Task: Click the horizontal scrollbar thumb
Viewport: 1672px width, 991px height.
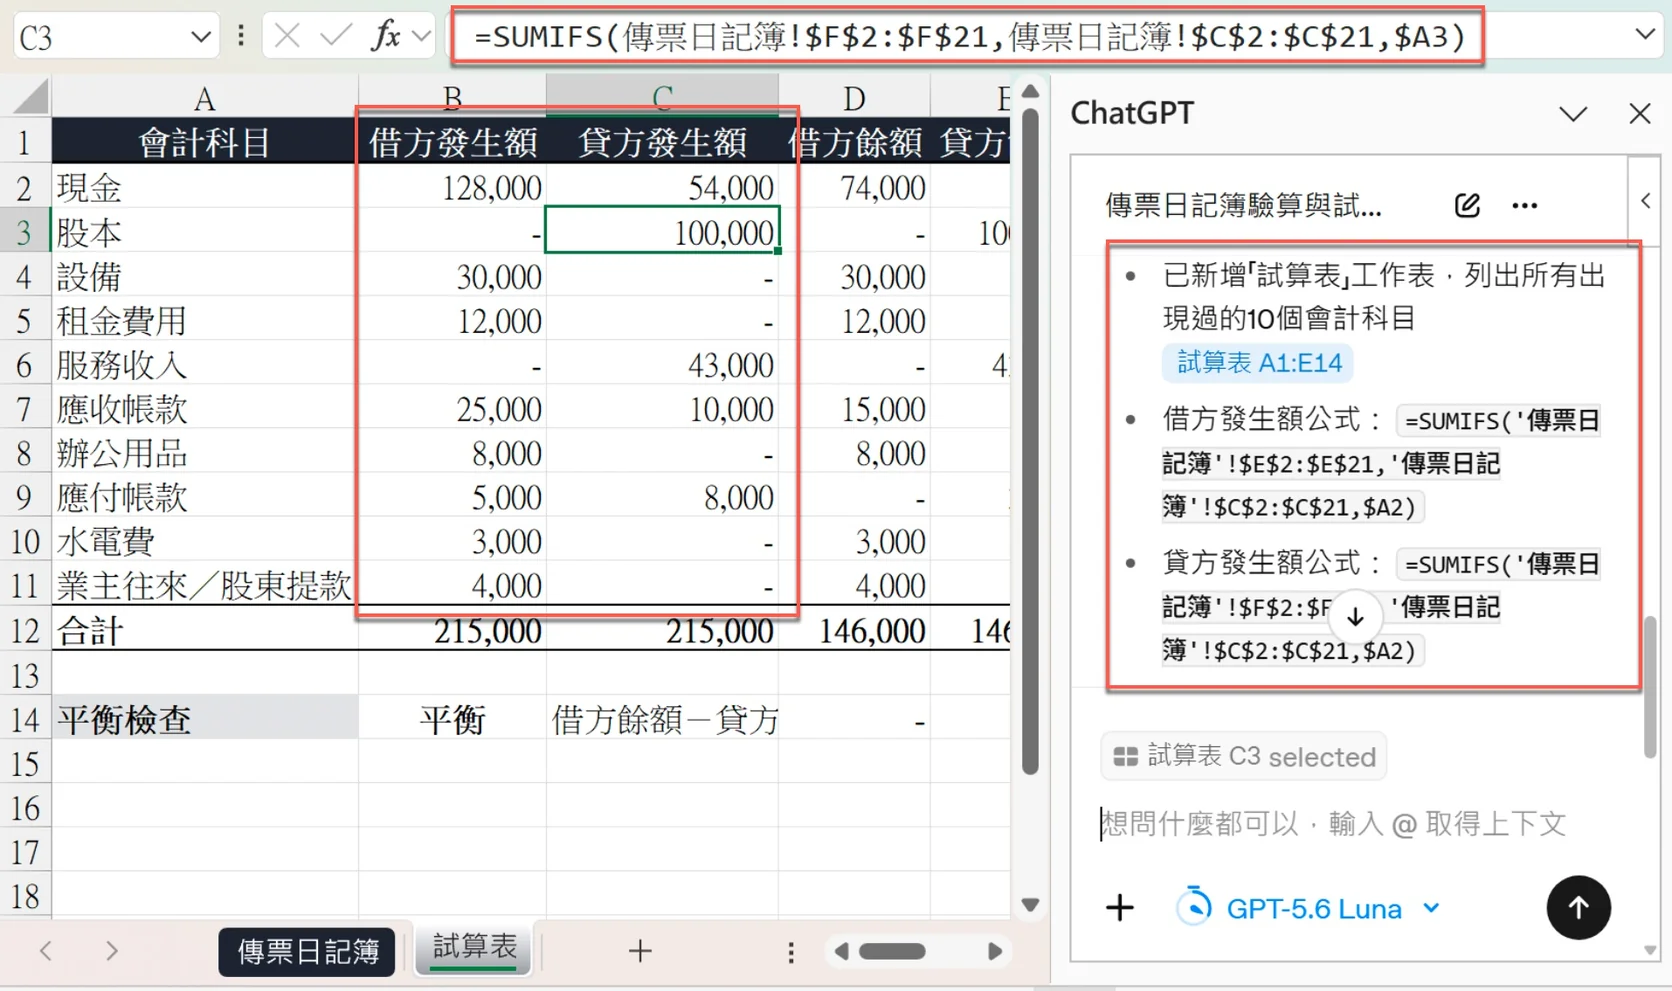Action: click(x=892, y=951)
